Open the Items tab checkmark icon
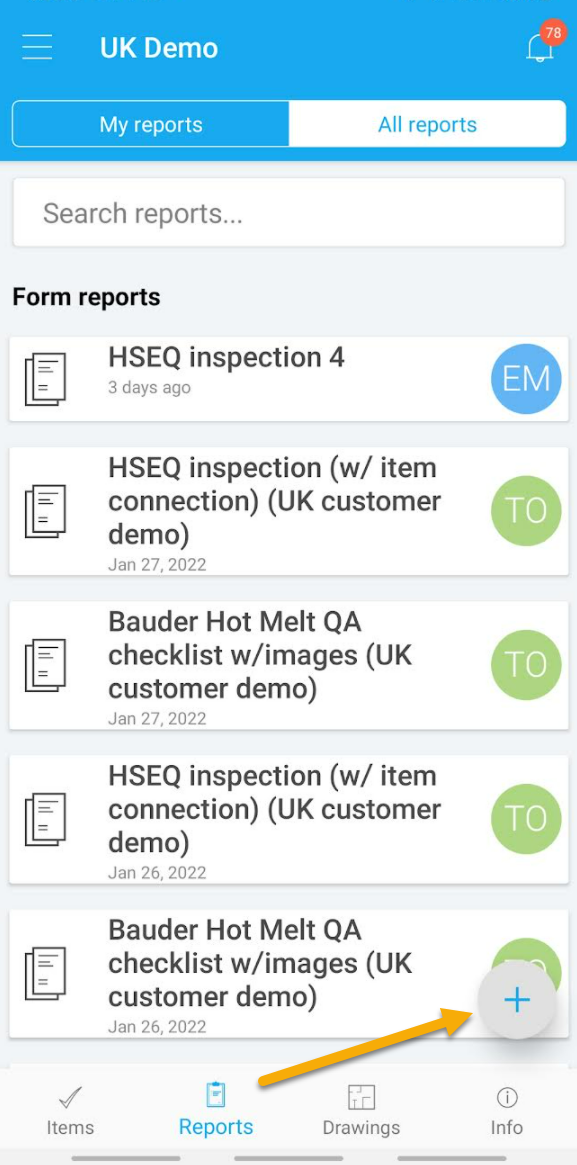577x1165 pixels. coord(70,1097)
